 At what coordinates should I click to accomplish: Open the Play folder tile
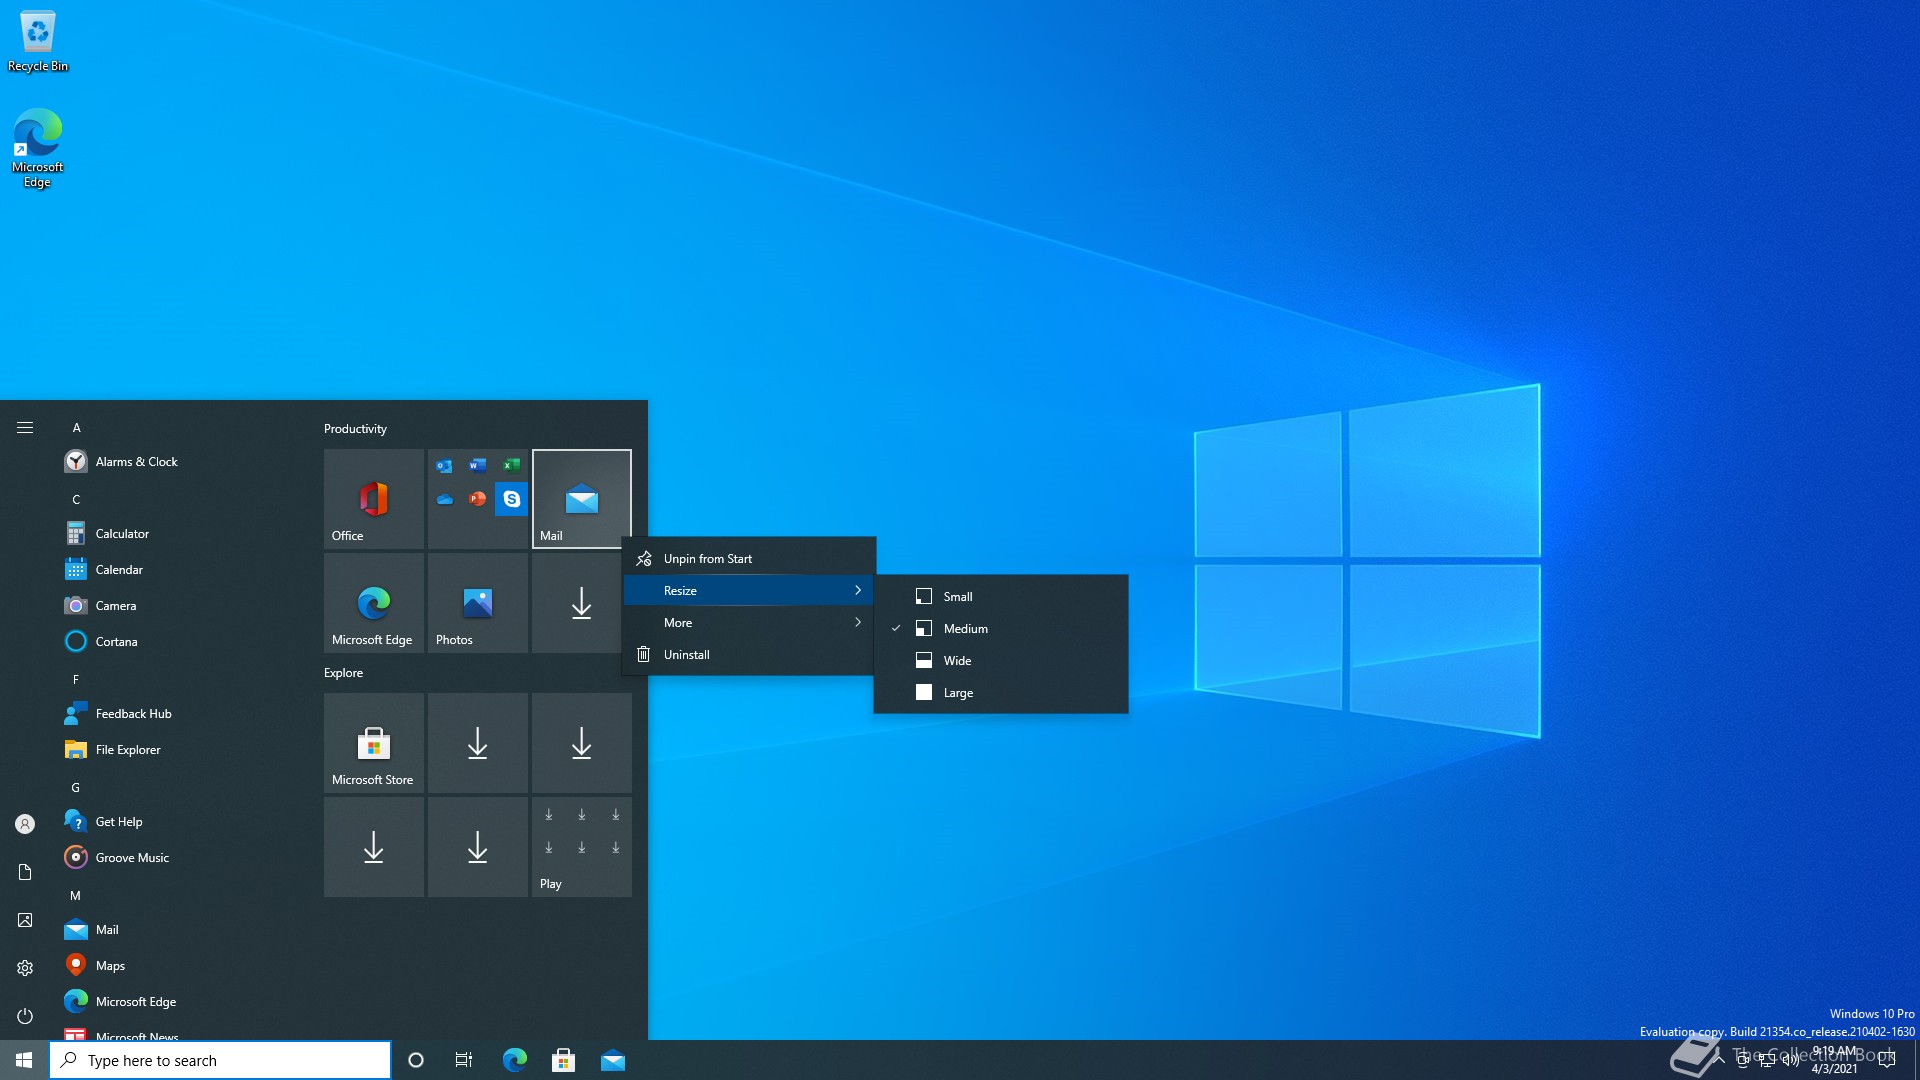[582, 847]
